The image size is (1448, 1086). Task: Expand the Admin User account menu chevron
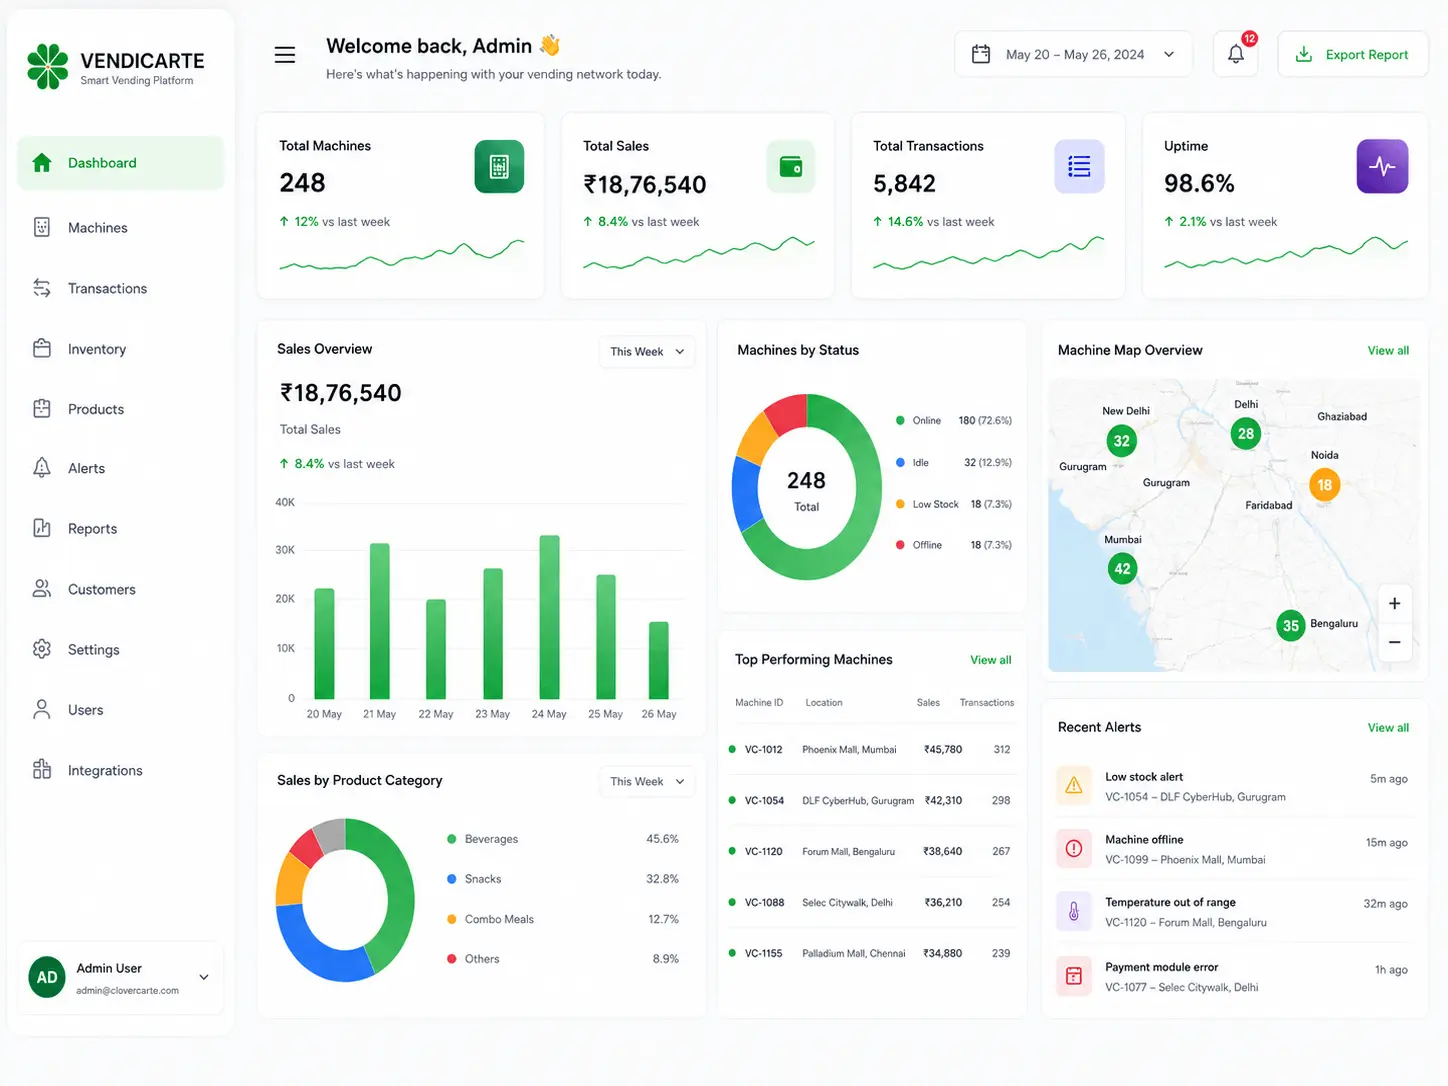204,977
